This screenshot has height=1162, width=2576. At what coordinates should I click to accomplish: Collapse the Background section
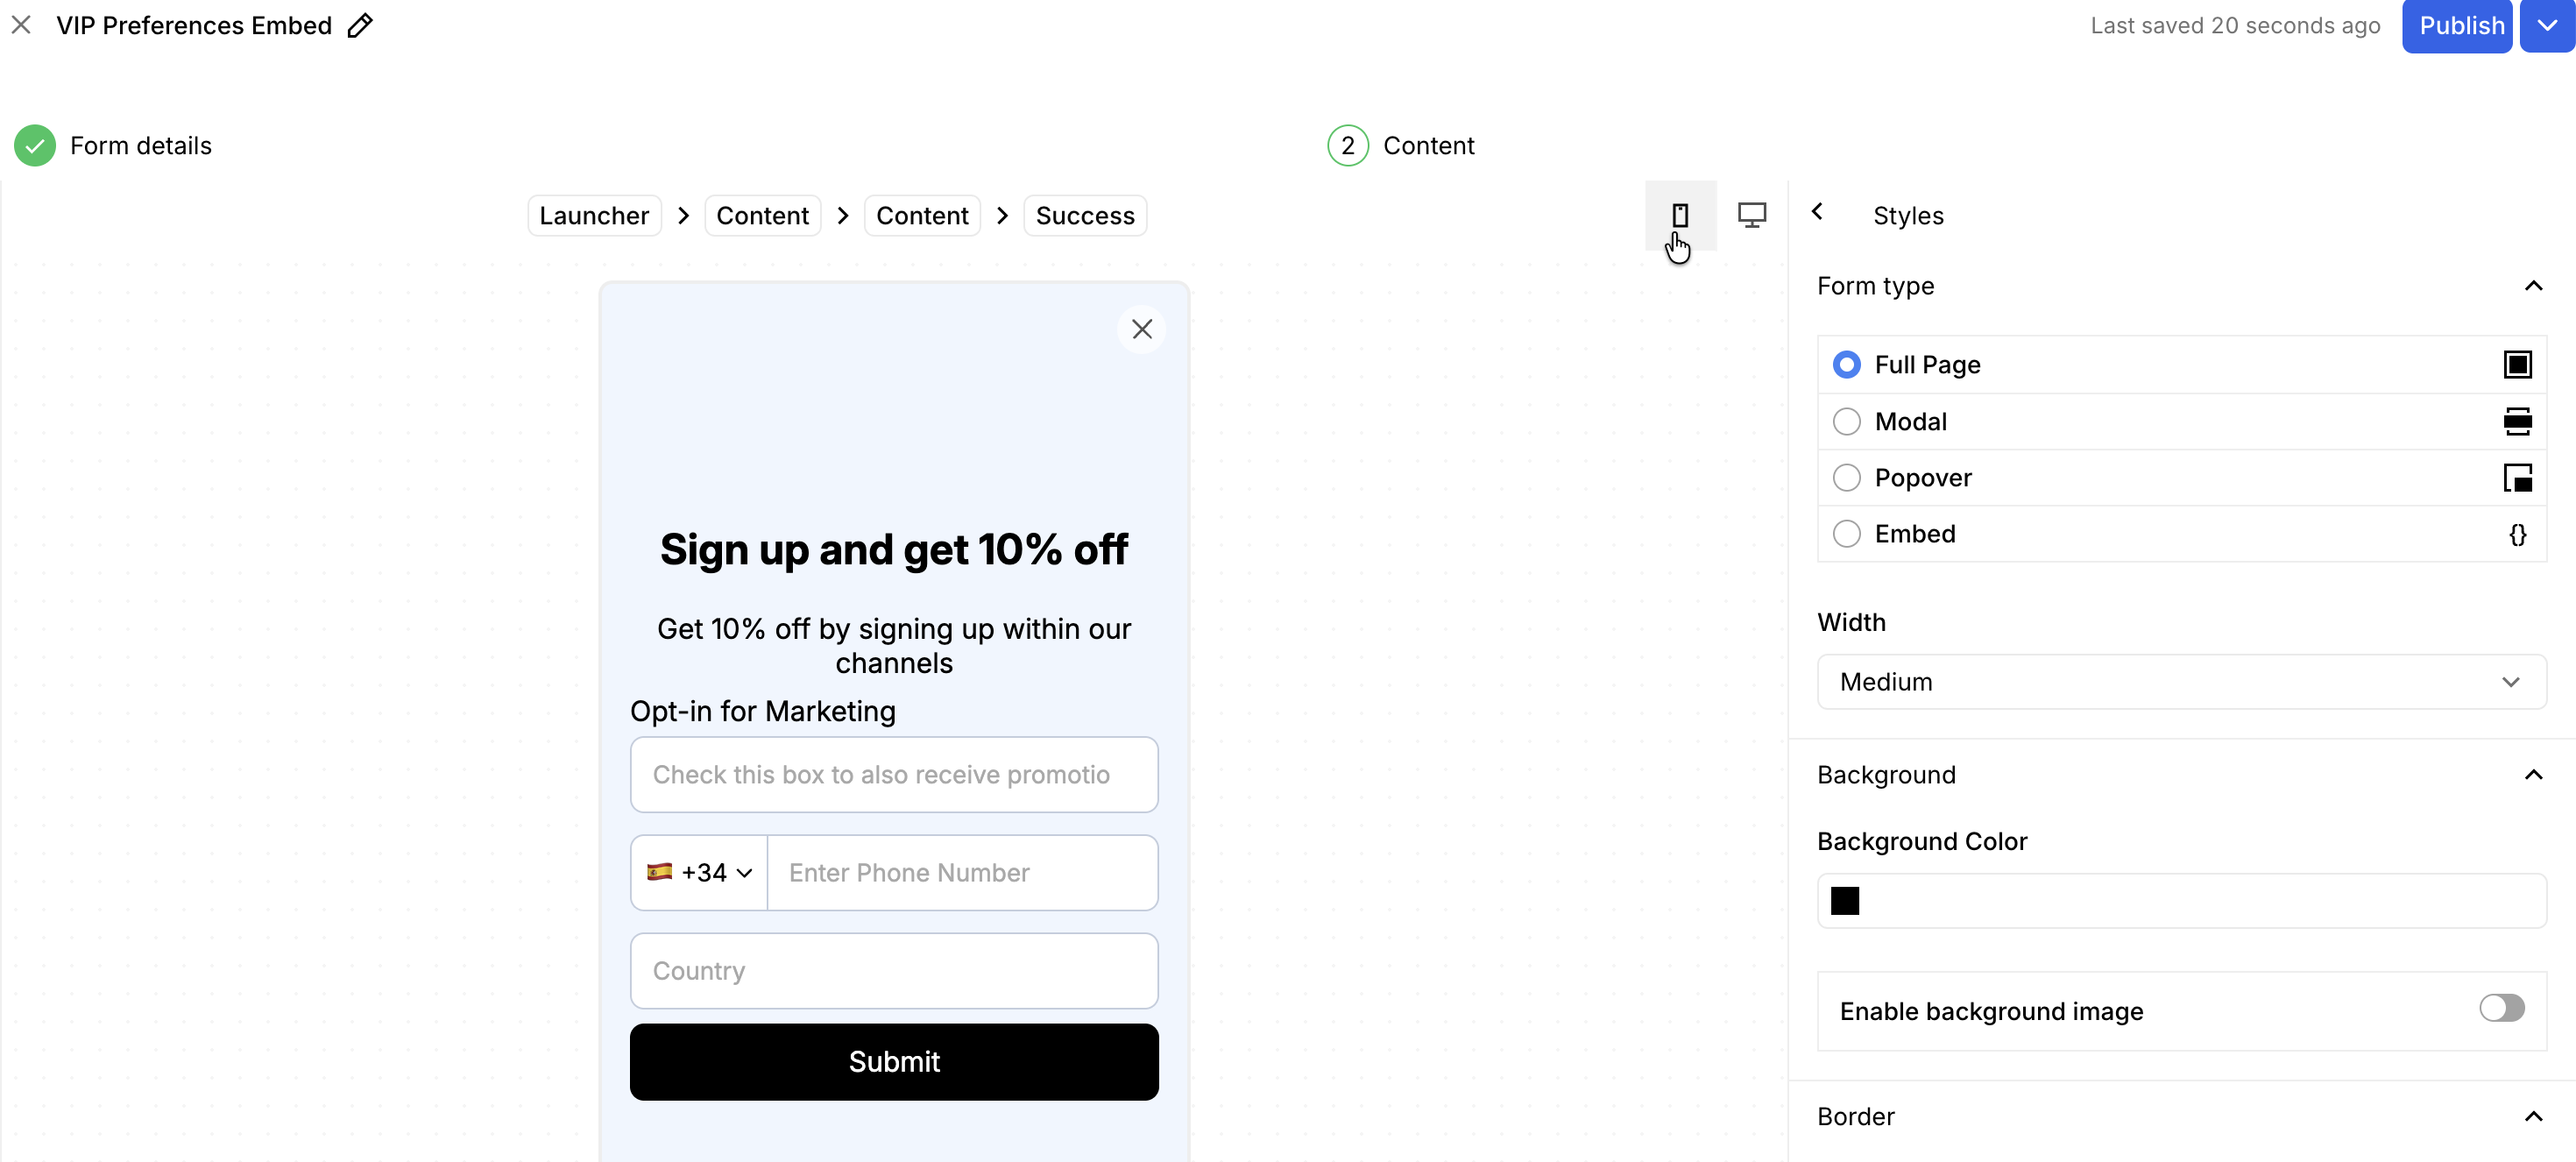(2532, 775)
